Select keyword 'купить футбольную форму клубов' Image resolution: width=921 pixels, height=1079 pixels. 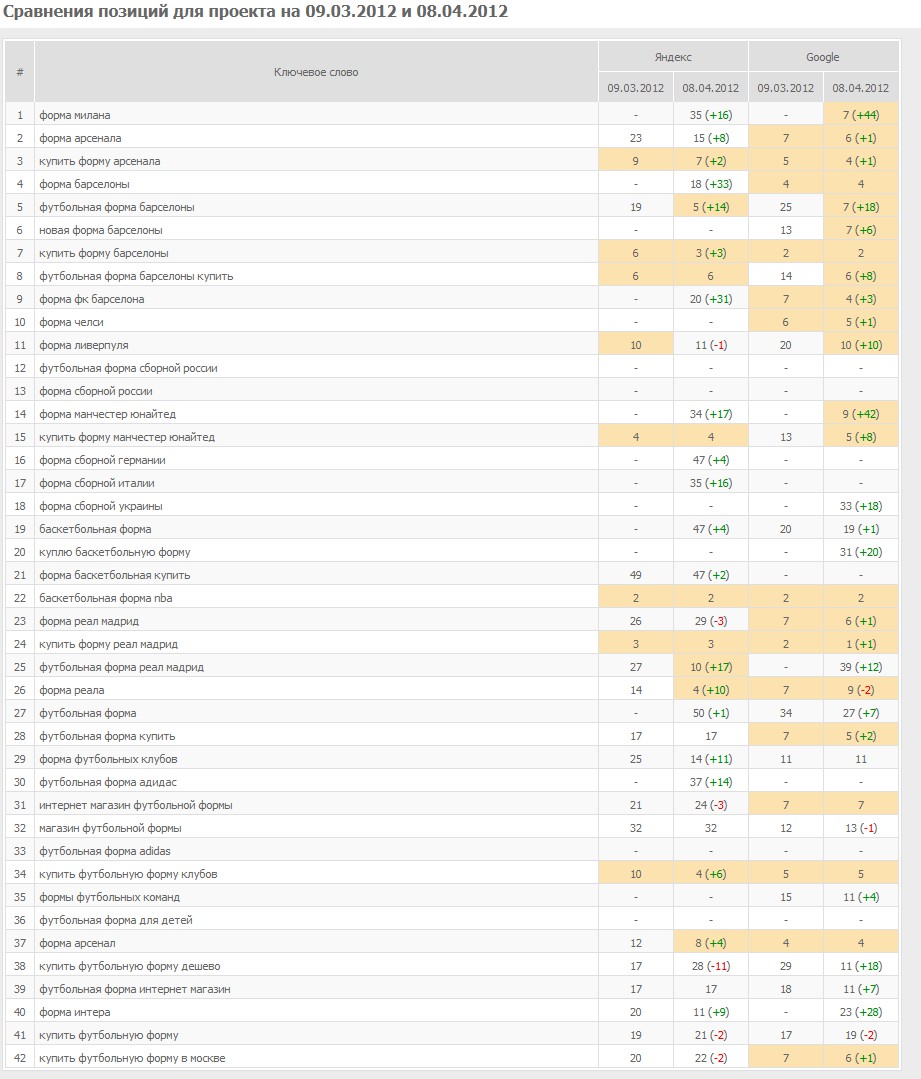(128, 874)
